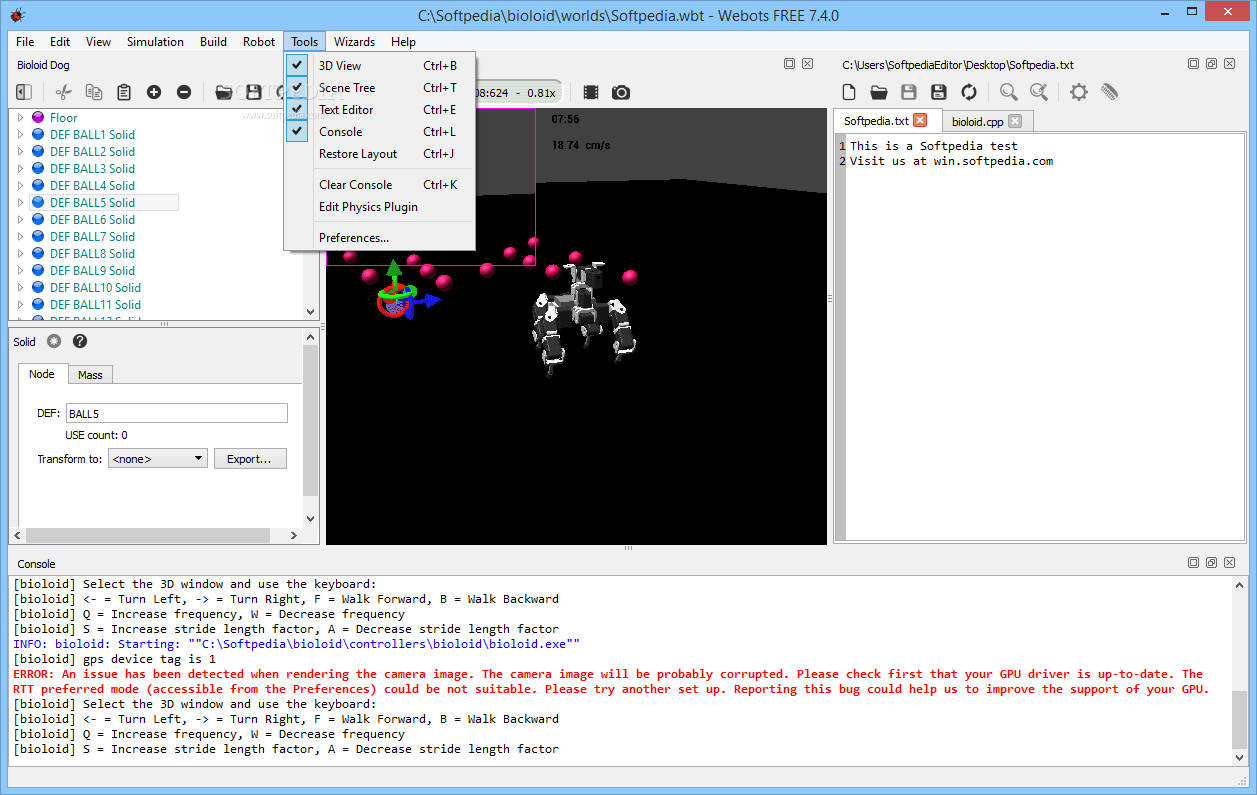Float the Console panel icon
This screenshot has height=795, width=1257.
coord(1211,563)
